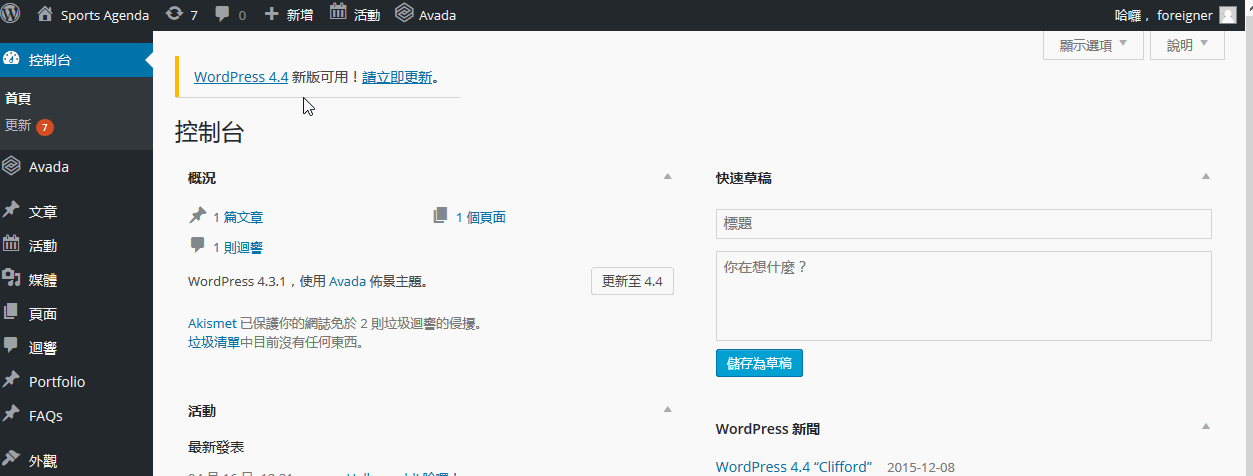Click the 外觀 appearance brush icon
This screenshot has width=1253, height=476.
click(12, 460)
